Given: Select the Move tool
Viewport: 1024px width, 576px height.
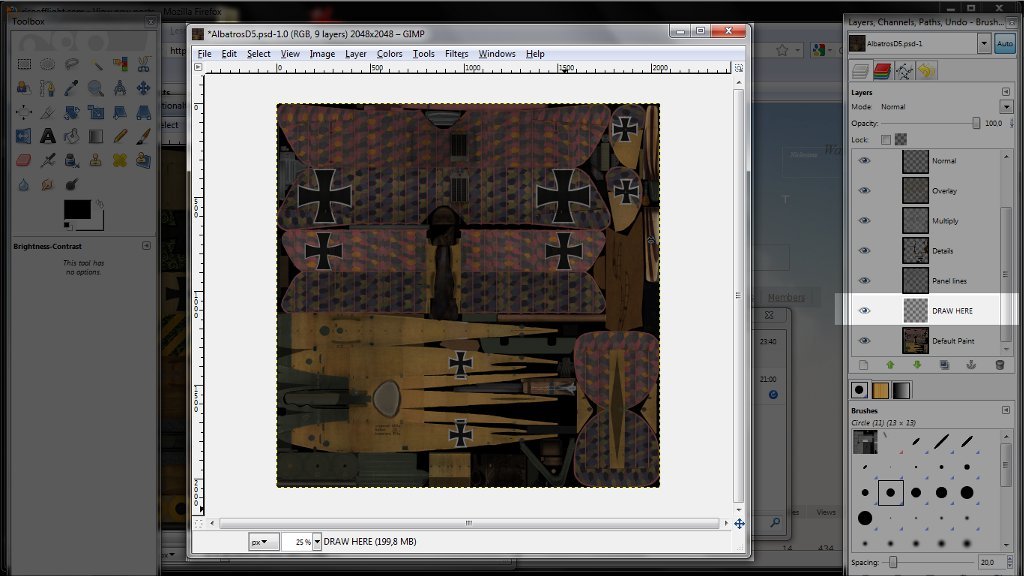Looking at the screenshot, I should coord(144,88).
